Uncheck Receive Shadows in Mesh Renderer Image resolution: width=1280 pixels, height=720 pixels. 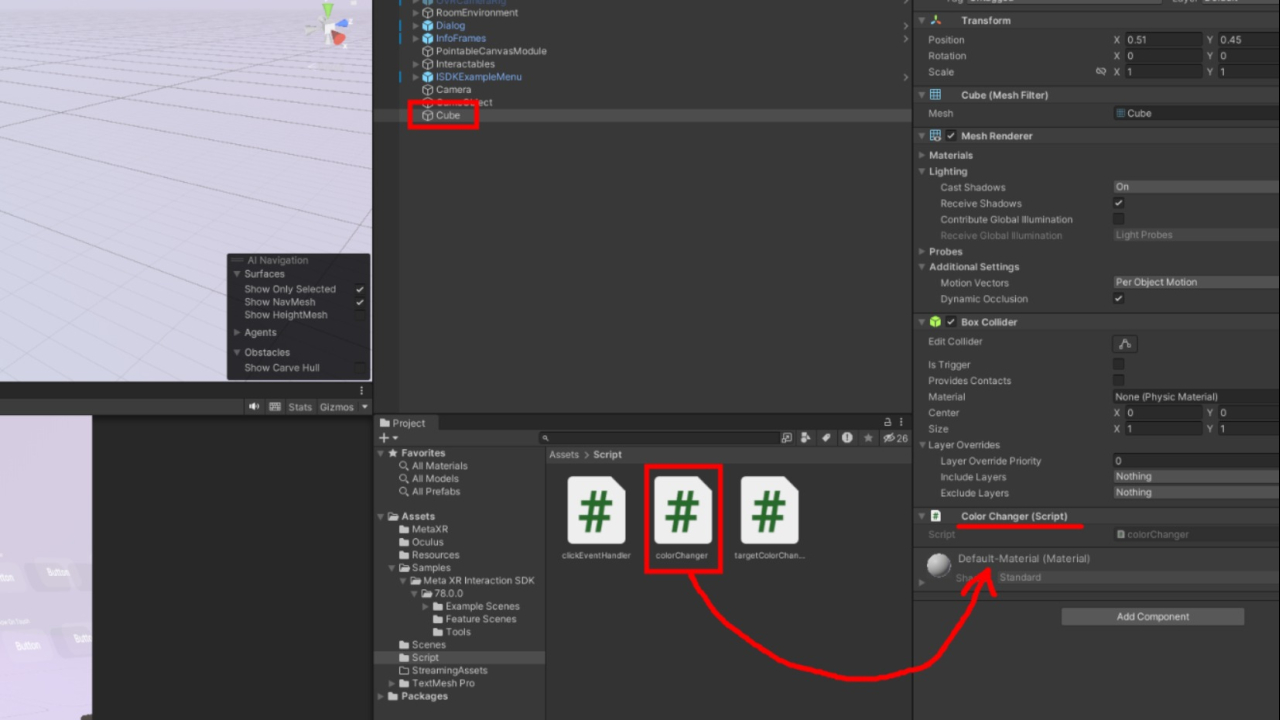(1119, 204)
